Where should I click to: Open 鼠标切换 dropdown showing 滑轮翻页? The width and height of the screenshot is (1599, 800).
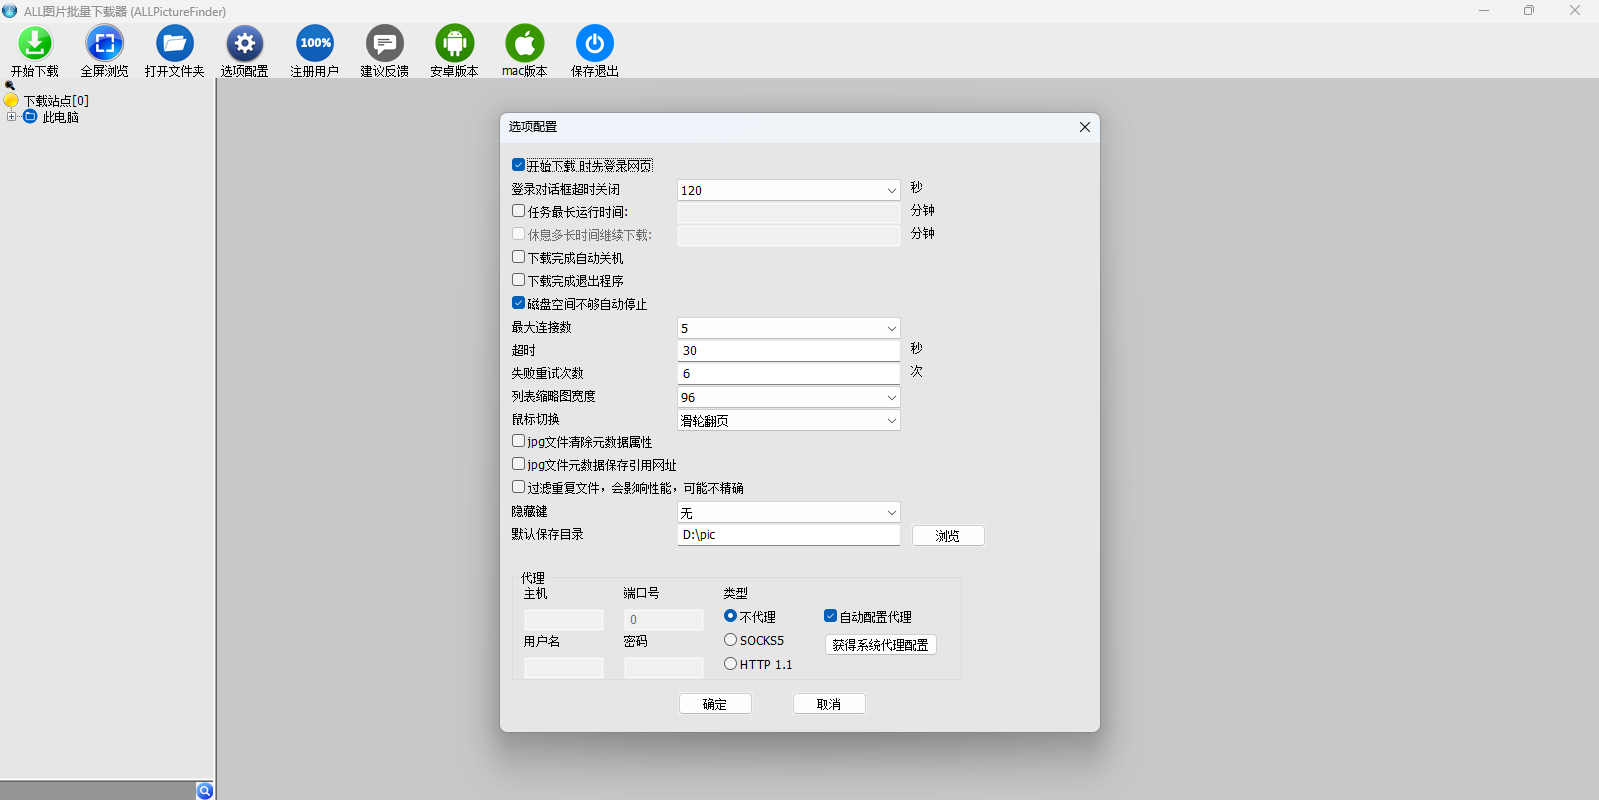[789, 420]
